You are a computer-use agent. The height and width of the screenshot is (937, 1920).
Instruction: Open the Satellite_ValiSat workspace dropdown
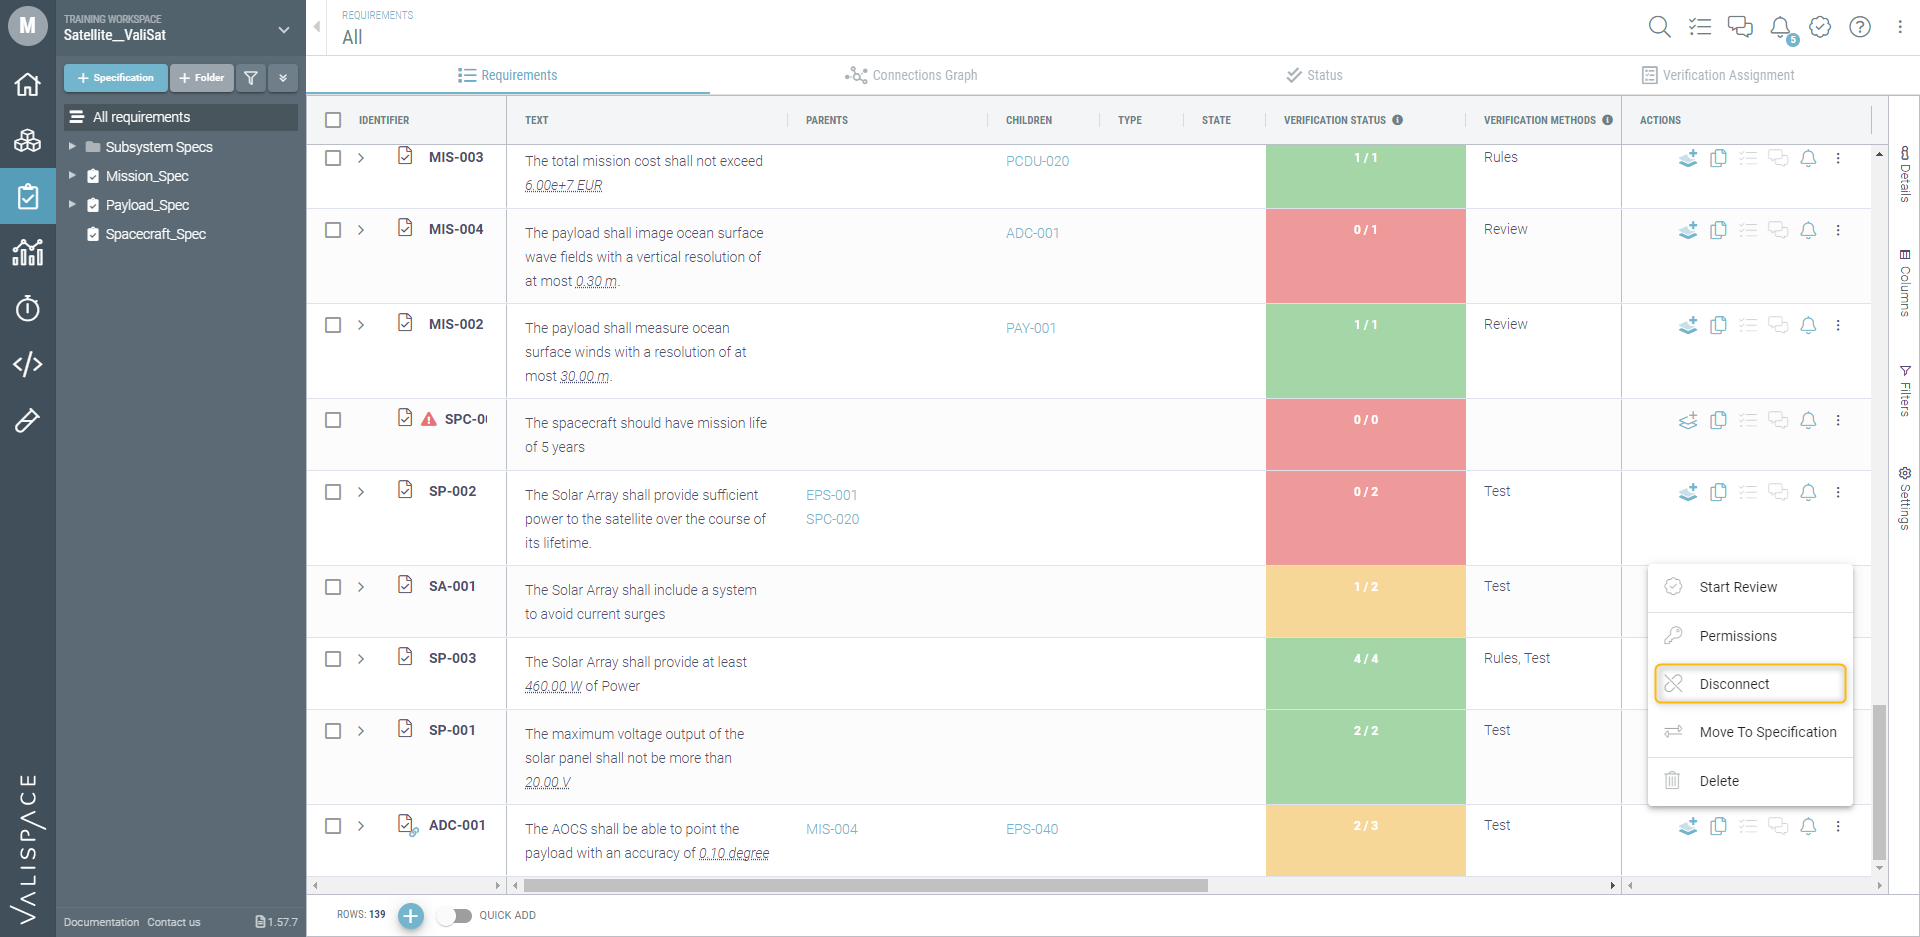(284, 30)
